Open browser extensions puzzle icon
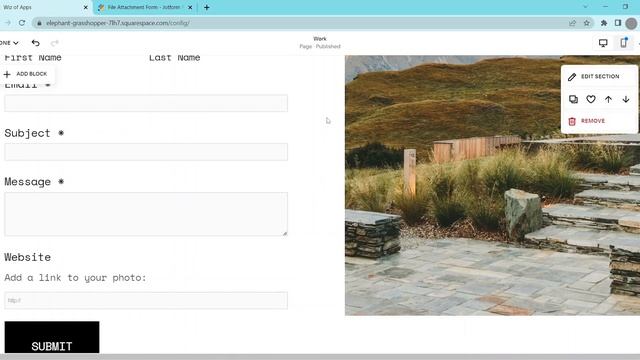 pyautogui.click(x=604, y=23)
